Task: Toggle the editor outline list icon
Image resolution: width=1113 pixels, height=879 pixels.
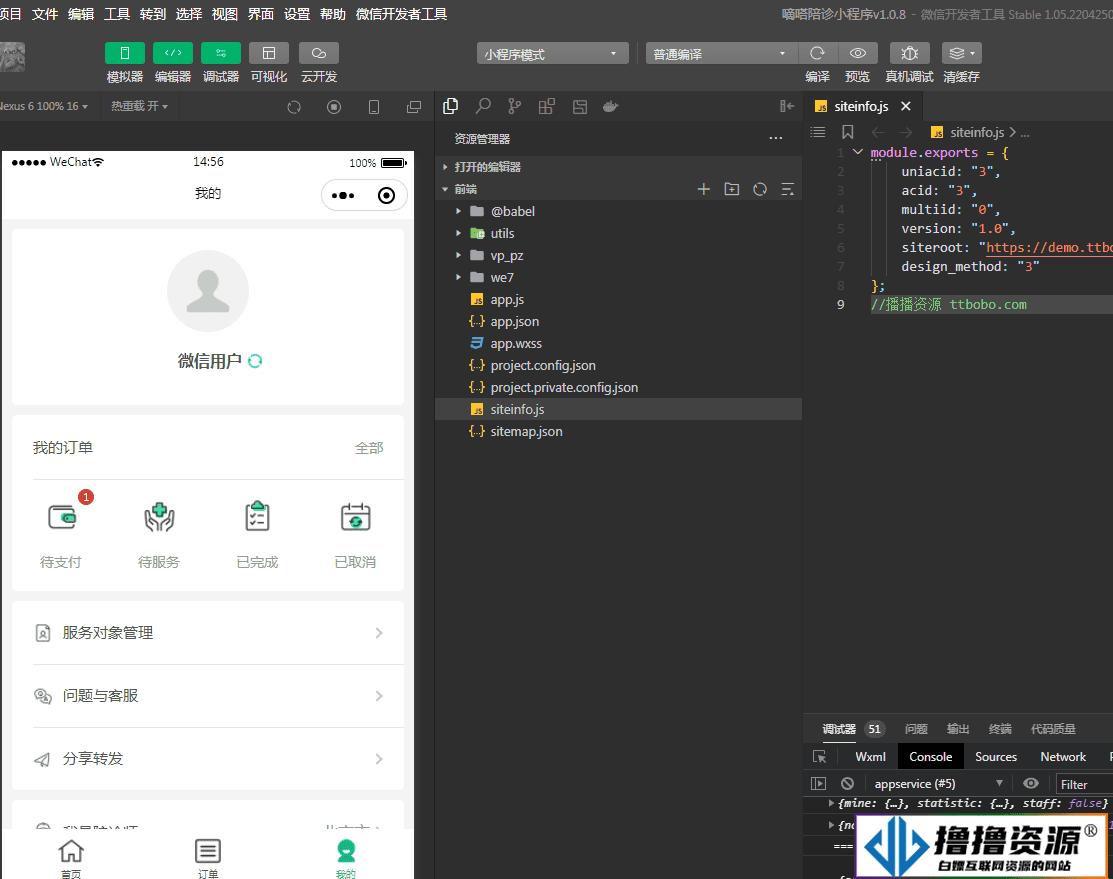Action: 818,132
